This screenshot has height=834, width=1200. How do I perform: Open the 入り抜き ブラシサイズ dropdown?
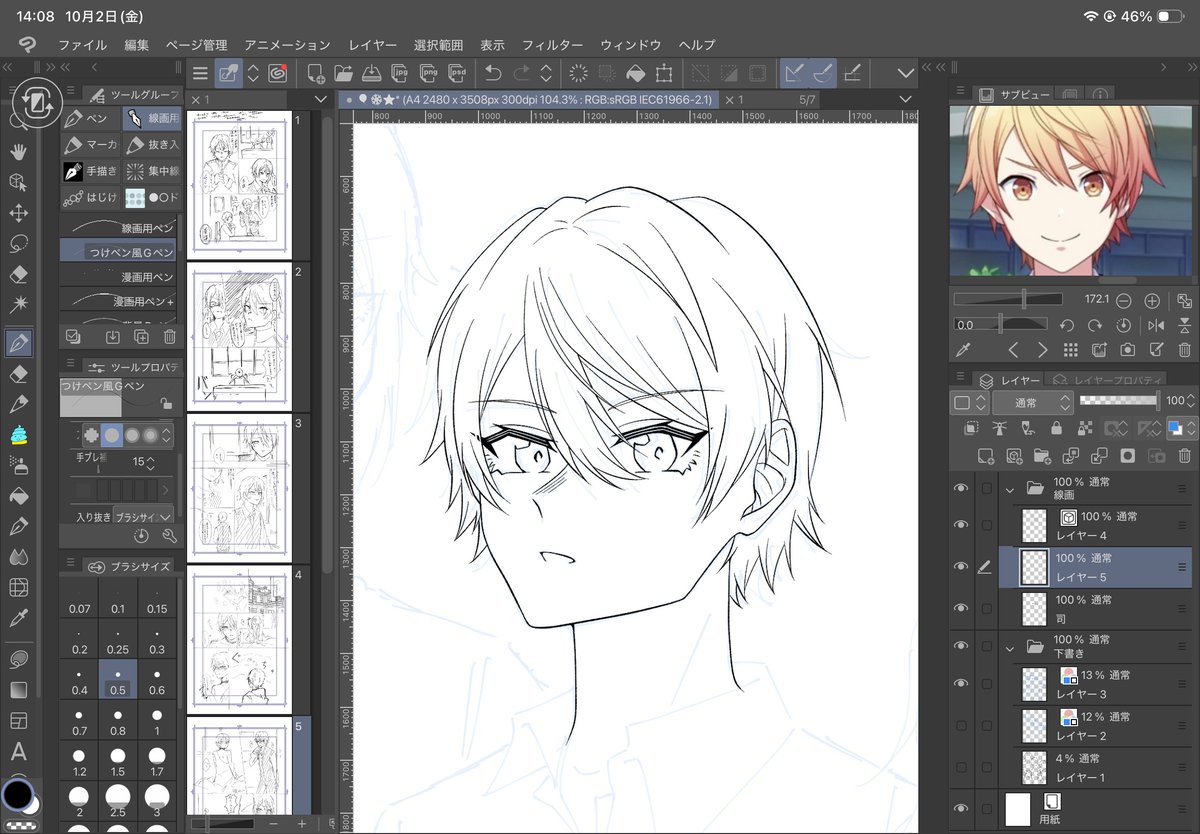point(143,516)
